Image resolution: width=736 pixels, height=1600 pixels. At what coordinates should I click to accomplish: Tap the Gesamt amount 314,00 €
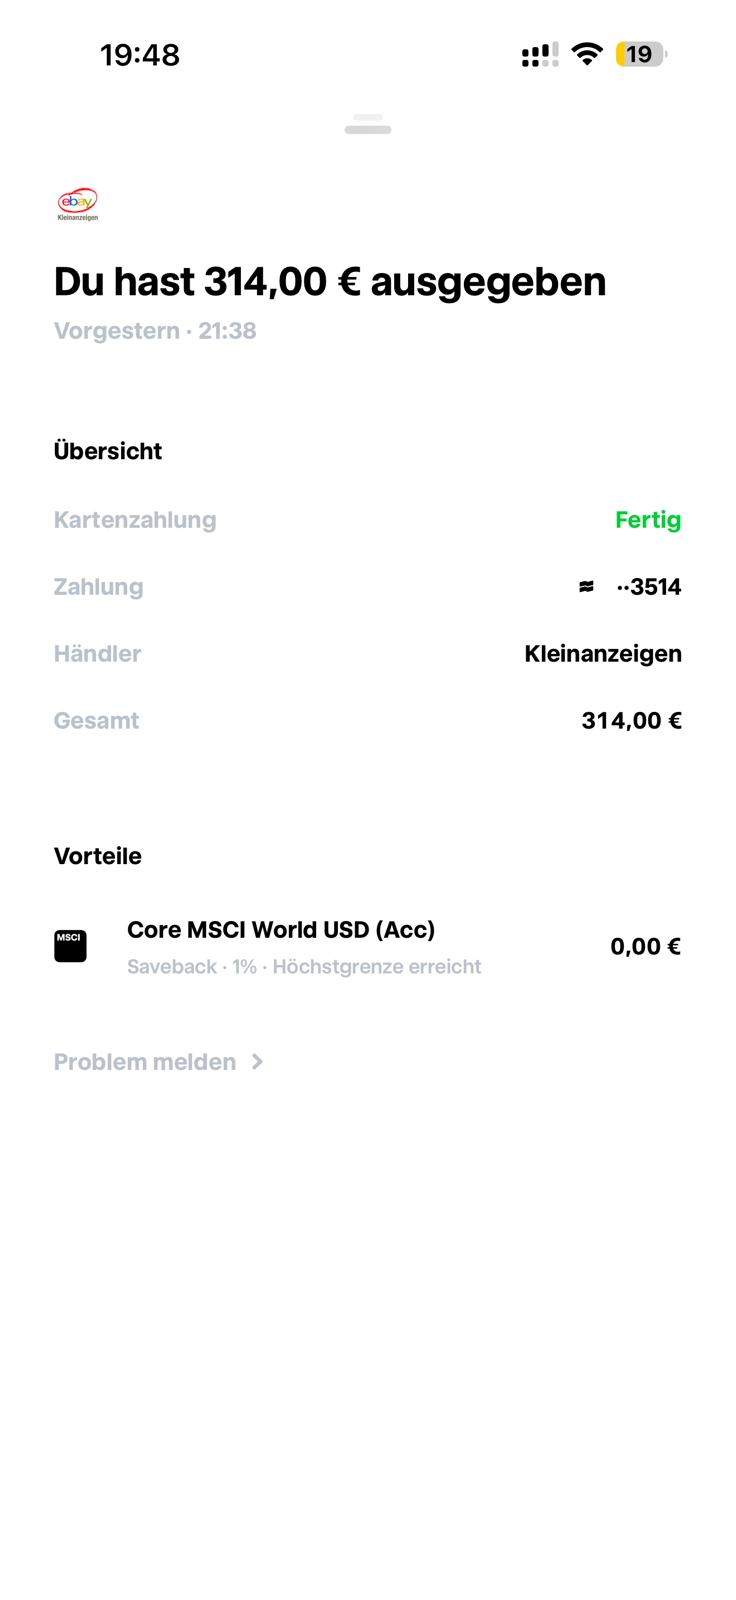point(631,721)
